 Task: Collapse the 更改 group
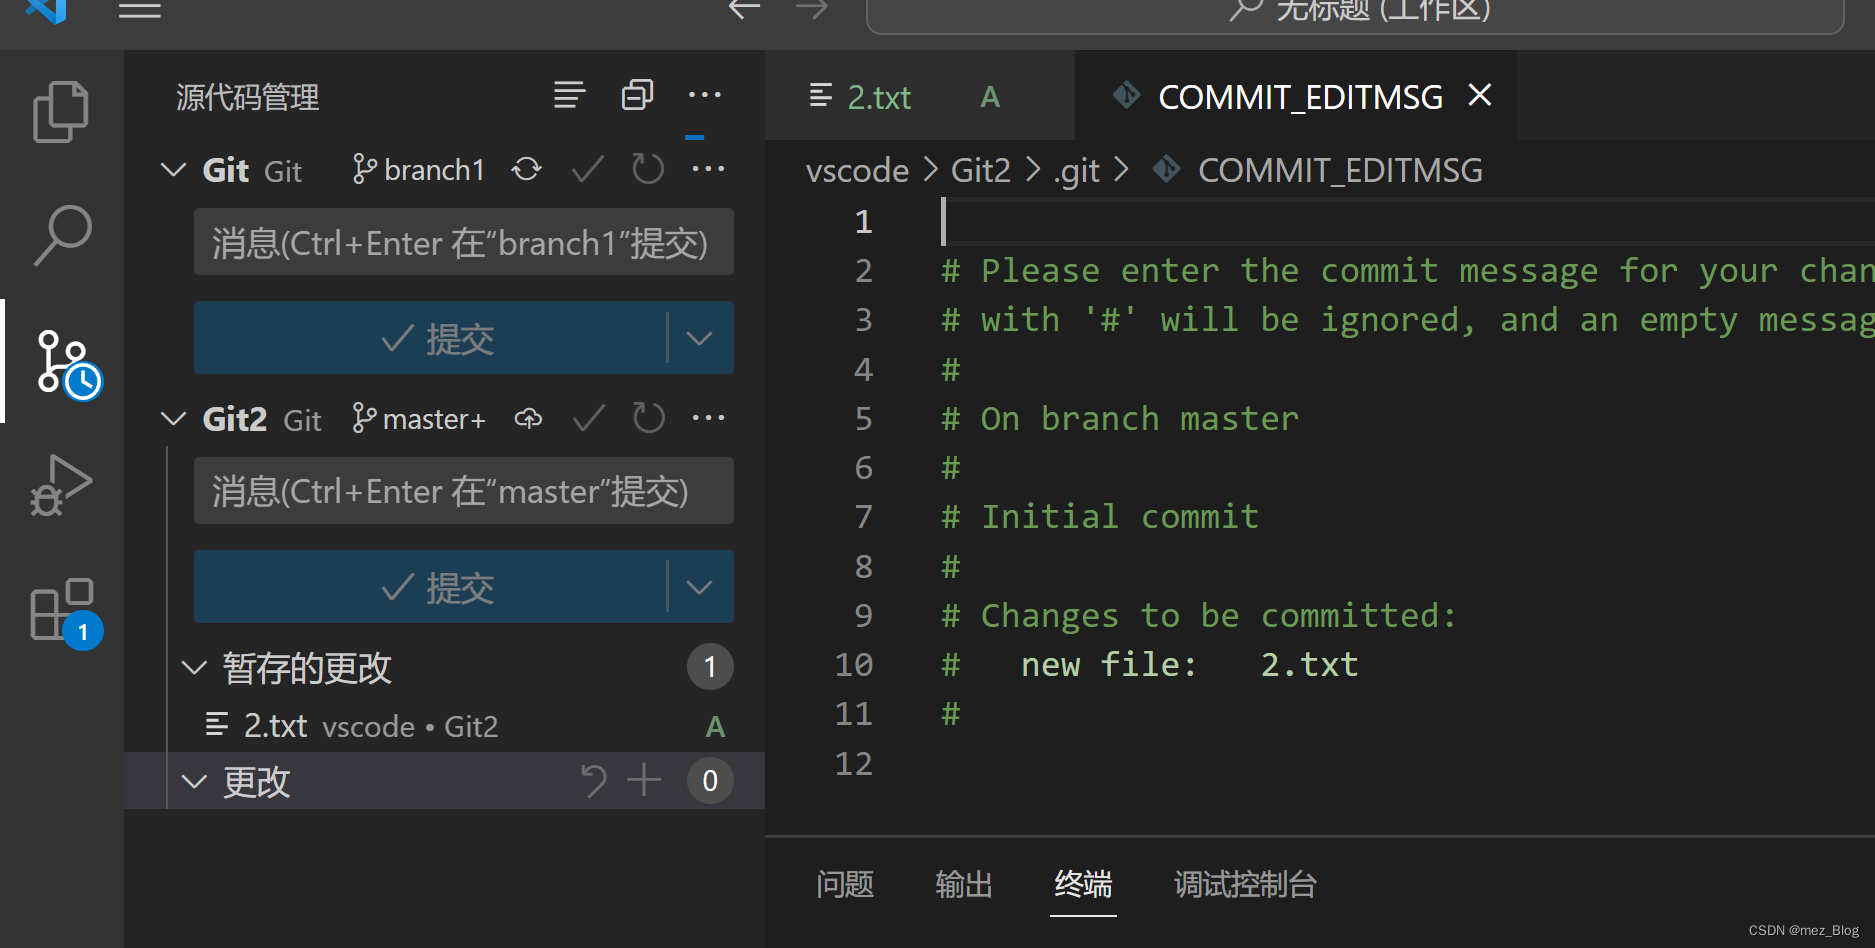[194, 781]
